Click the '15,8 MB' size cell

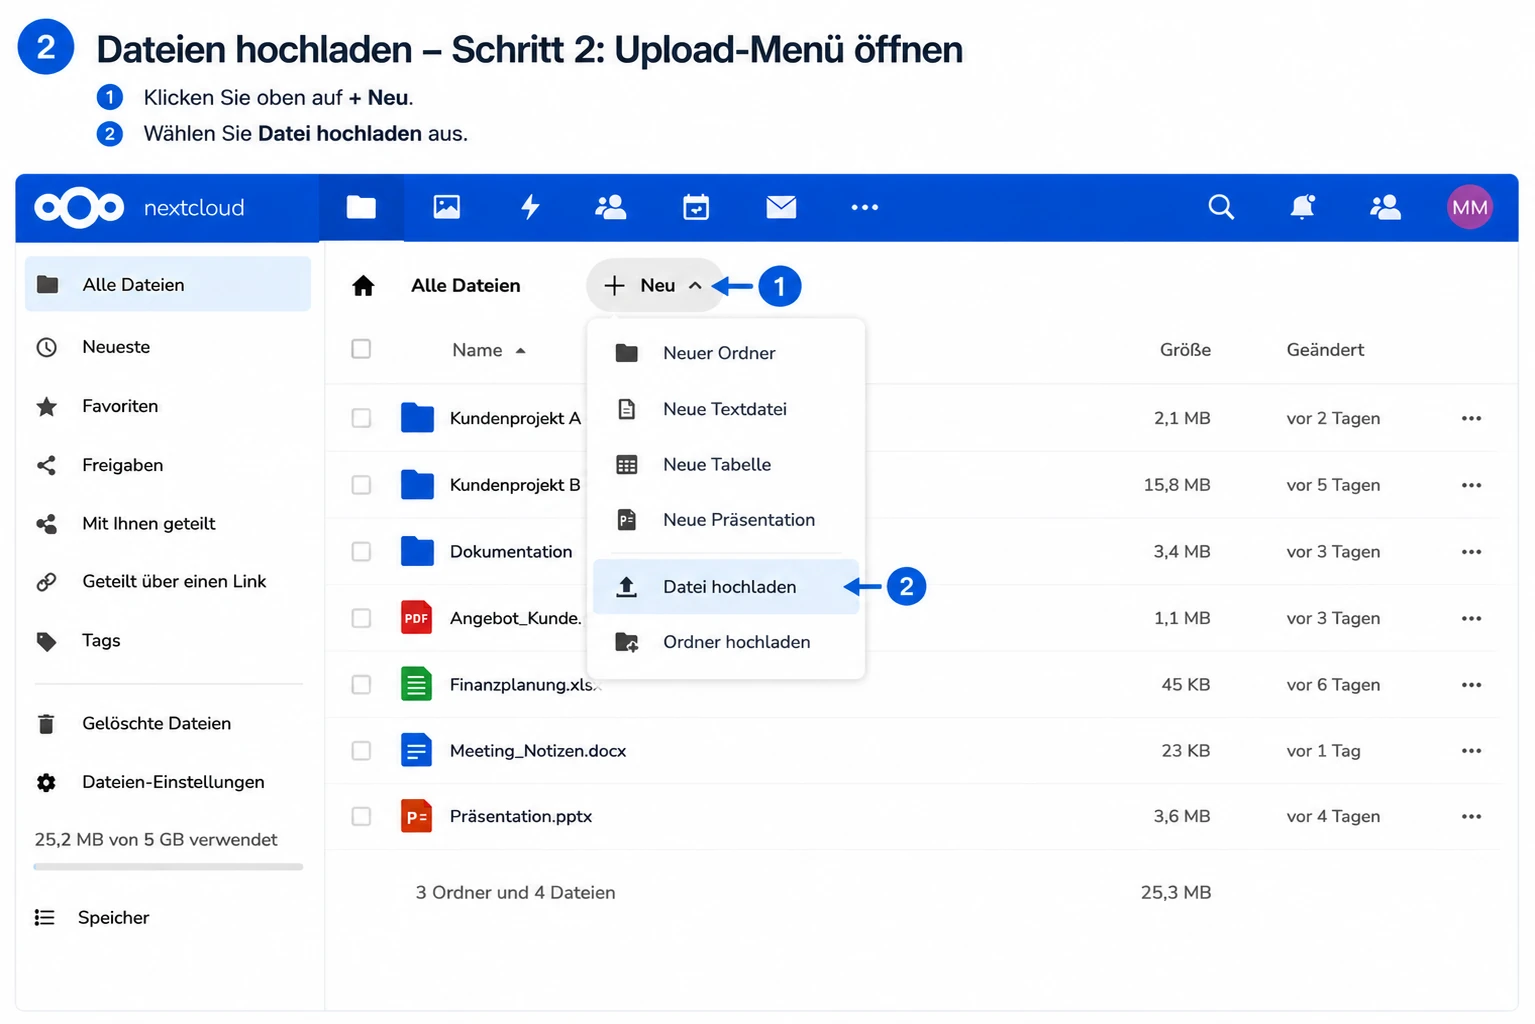click(1177, 485)
